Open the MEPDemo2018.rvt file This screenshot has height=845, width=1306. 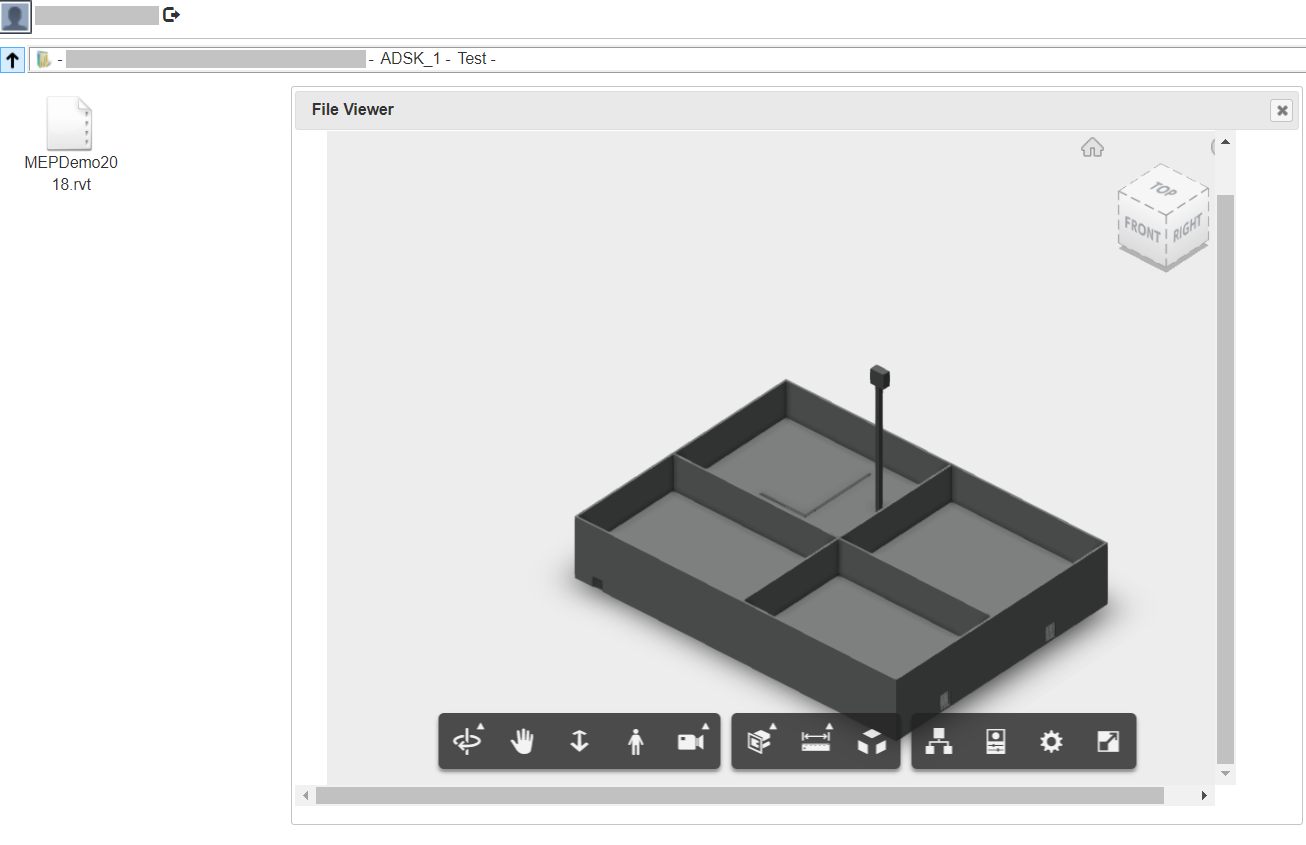pyautogui.click(x=71, y=145)
